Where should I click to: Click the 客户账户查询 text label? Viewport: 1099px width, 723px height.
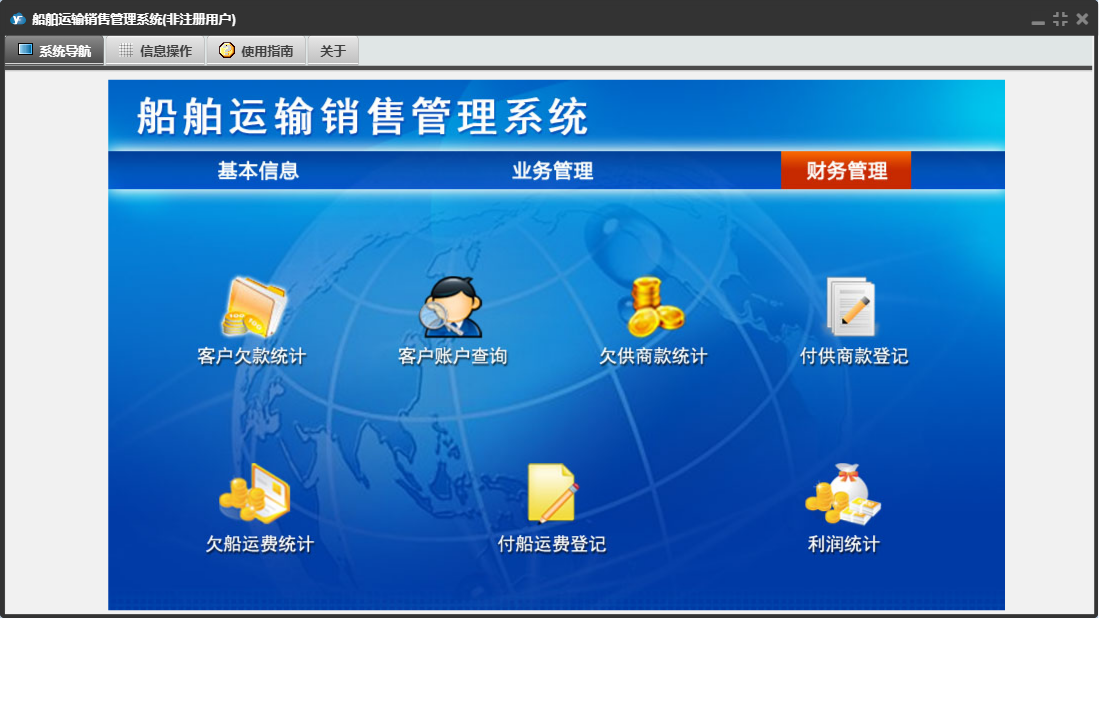pyautogui.click(x=452, y=357)
